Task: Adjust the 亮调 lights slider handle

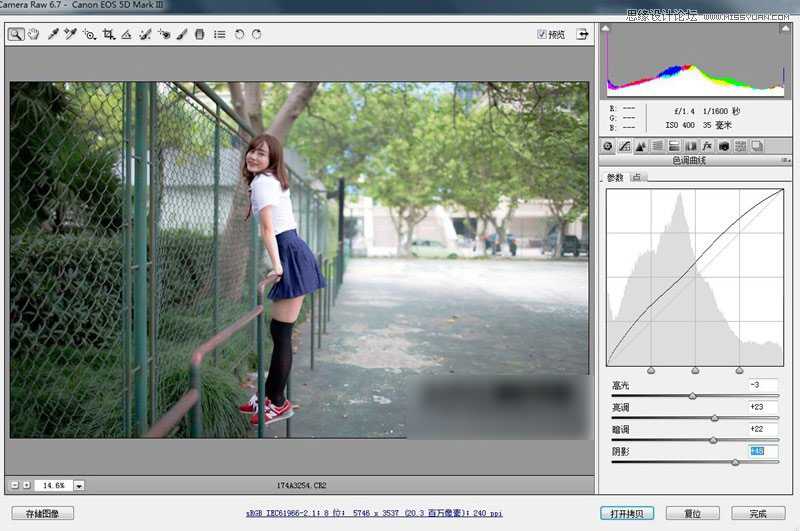Action: click(x=715, y=418)
